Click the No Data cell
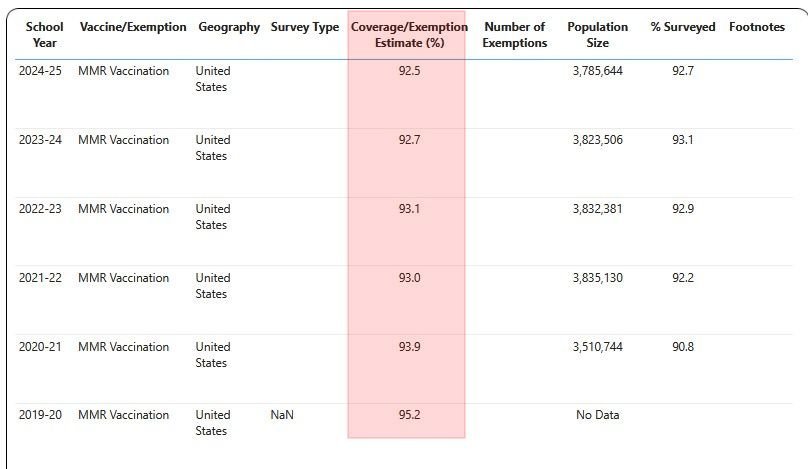This screenshot has width=808, height=469. 597,415
